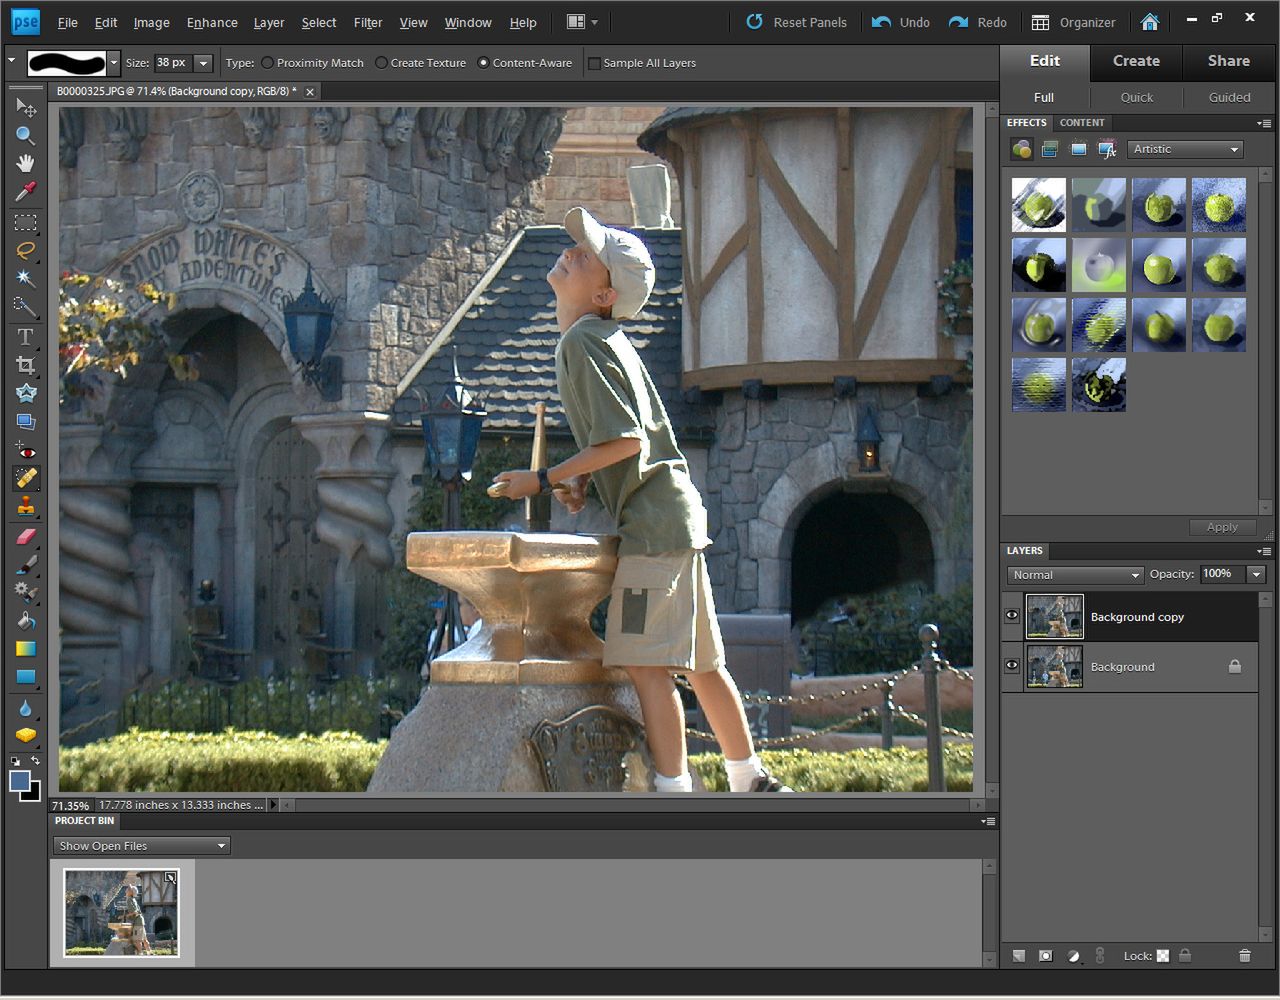The height and width of the screenshot is (1000, 1280).
Task: Select the Eraser tool
Action: [25, 536]
